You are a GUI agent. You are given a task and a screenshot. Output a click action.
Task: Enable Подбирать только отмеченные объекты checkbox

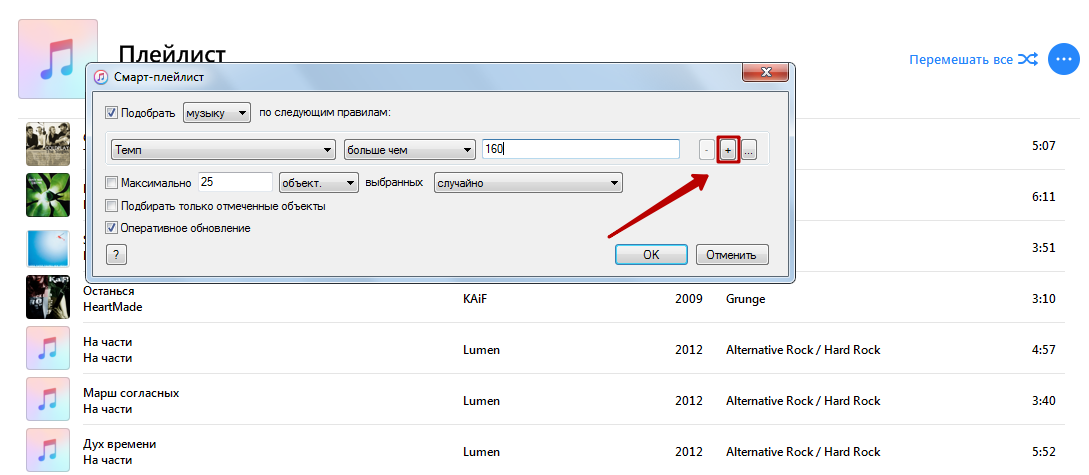pyautogui.click(x=112, y=206)
